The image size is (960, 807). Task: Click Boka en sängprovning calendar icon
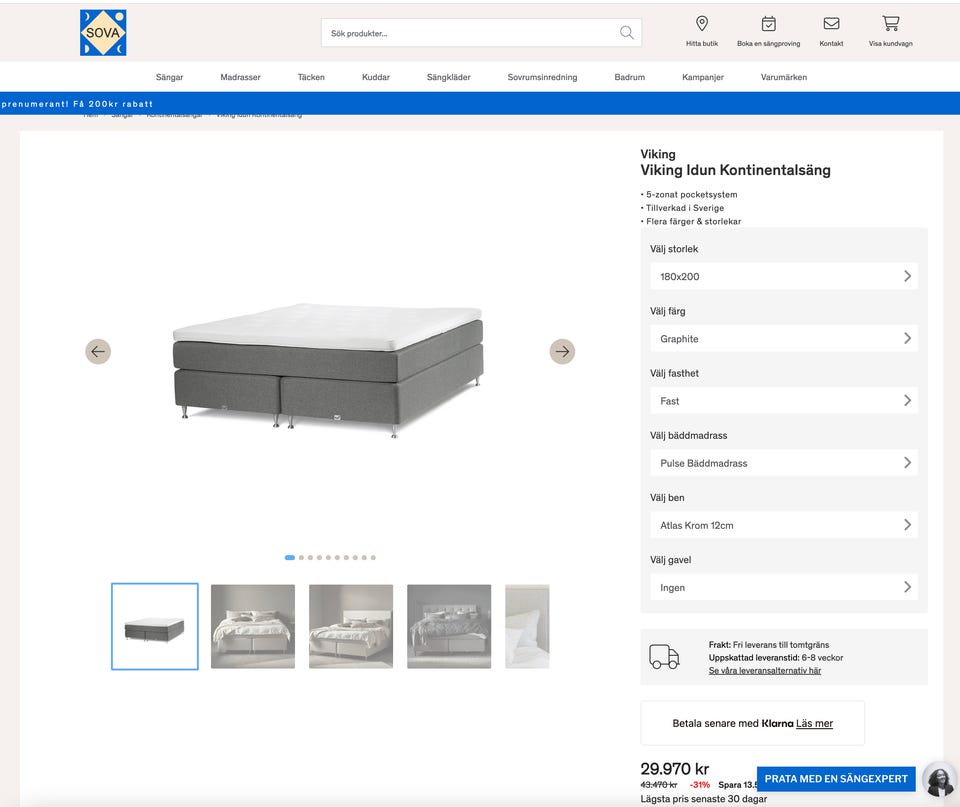pos(768,24)
